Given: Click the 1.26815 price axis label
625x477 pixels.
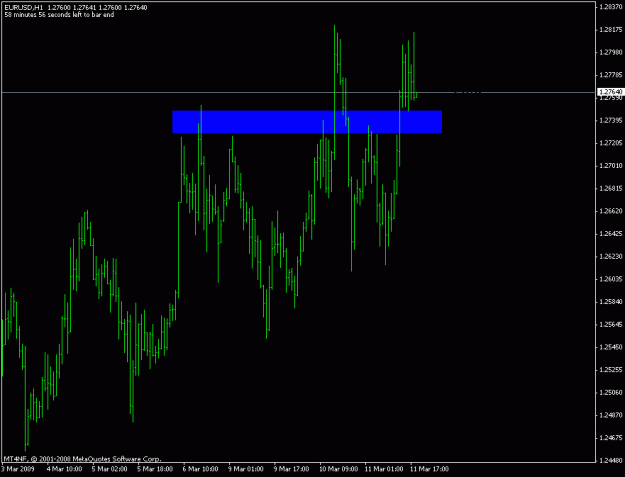Looking at the screenshot, I should coord(611,188).
